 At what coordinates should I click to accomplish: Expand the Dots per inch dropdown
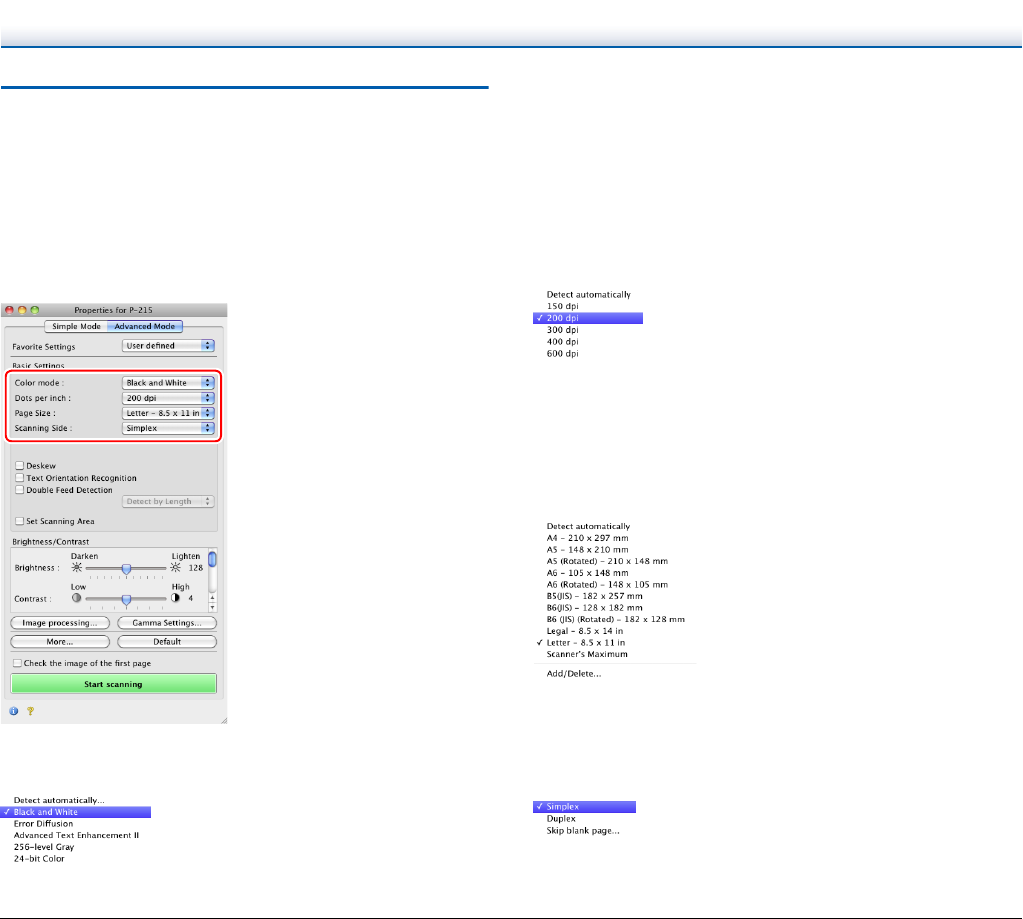click(x=168, y=397)
